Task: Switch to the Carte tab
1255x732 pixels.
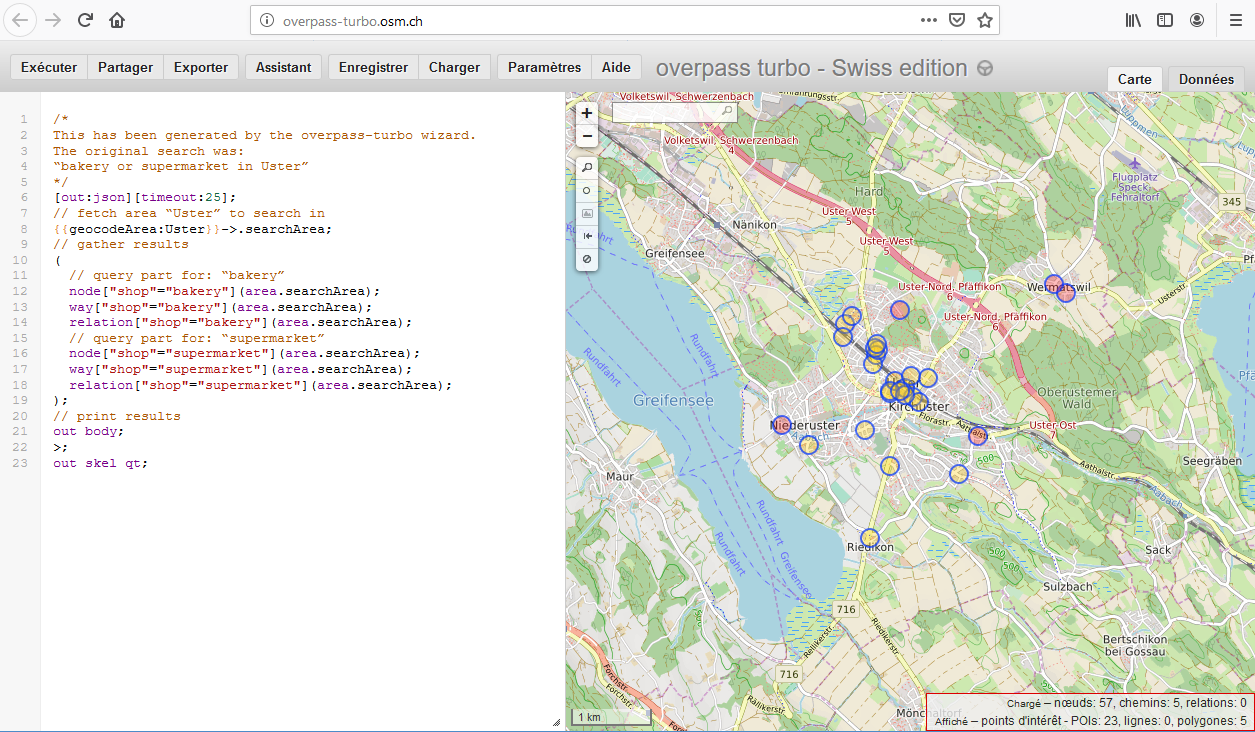Action: [x=1134, y=79]
